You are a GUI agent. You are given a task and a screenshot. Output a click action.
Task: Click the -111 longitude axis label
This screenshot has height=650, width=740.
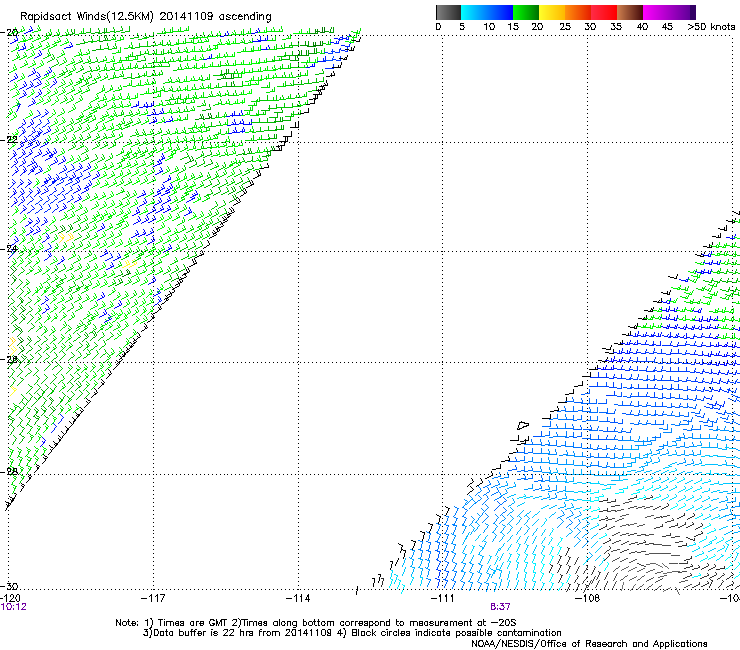tap(442, 598)
